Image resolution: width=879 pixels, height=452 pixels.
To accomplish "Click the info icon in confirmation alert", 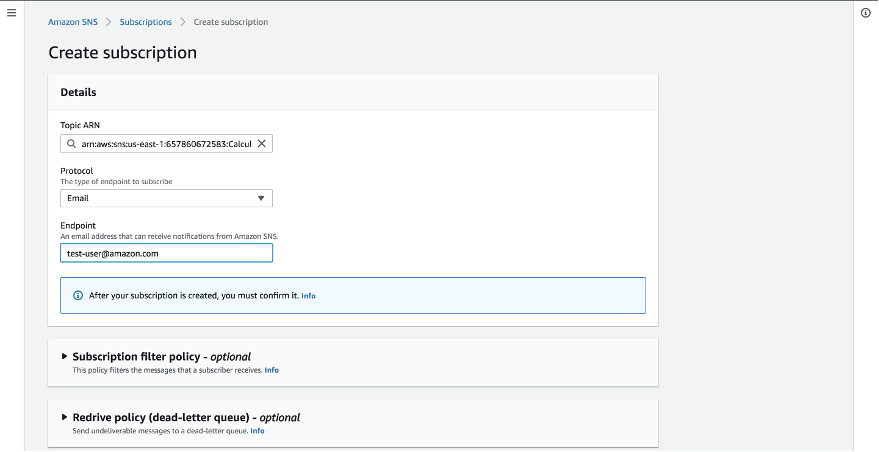I will click(78, 296).
